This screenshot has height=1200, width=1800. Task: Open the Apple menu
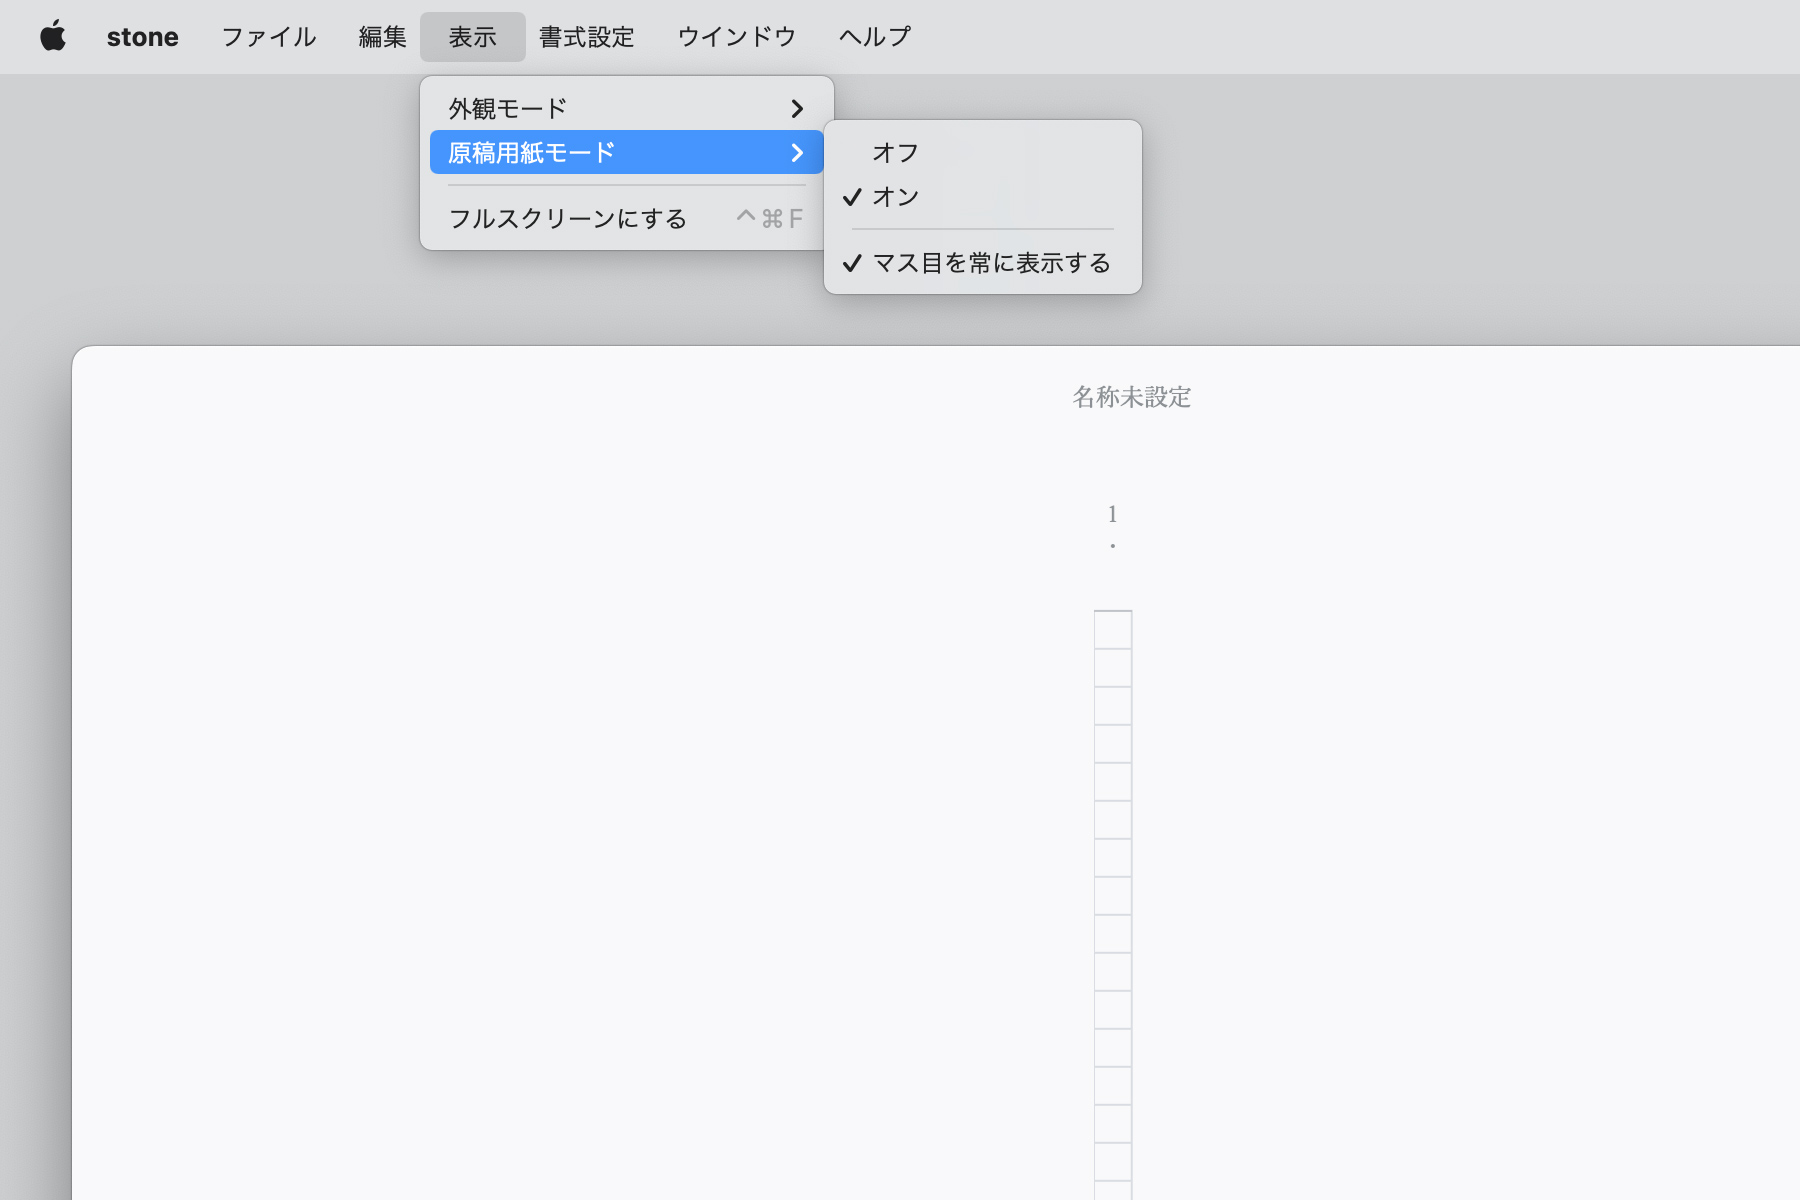pos(53,37)
